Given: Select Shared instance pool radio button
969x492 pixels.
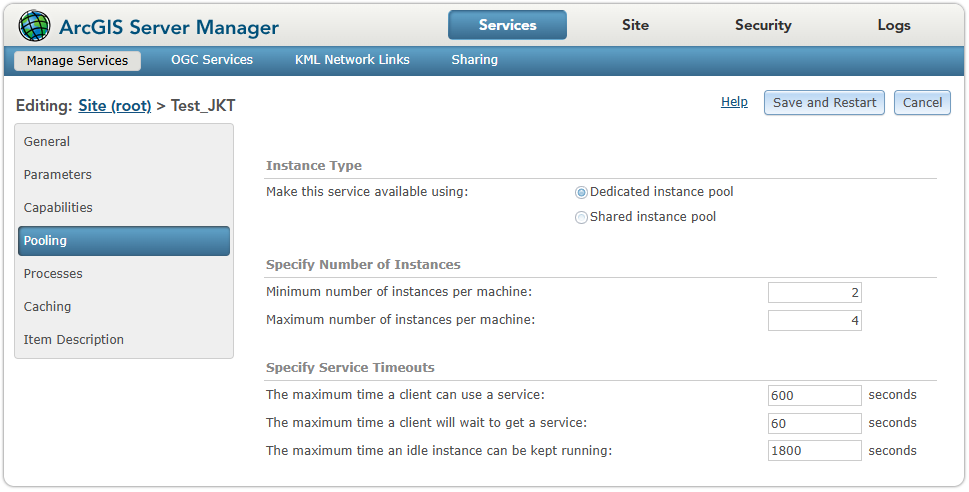Looking at the screenshot, I should pyautogui.click(x=581, y=218).
